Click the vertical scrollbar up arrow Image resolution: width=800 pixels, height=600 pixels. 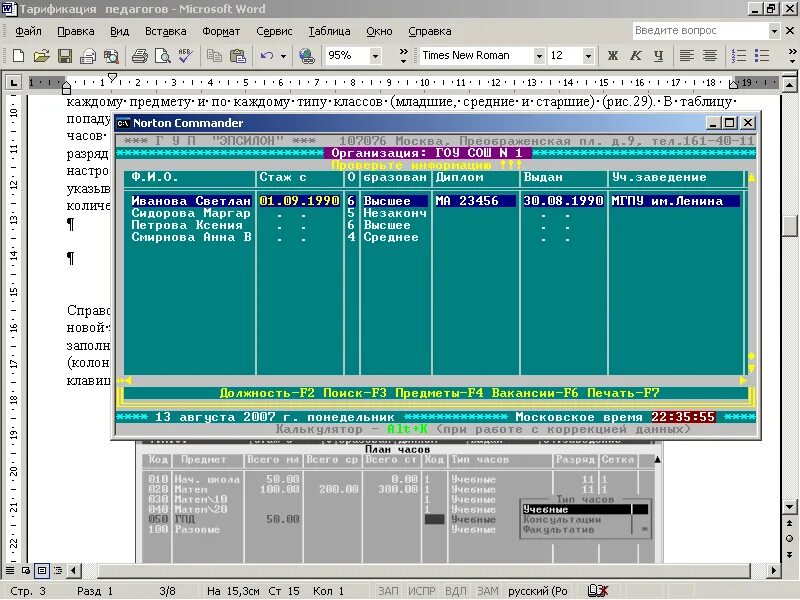click(789, 85)
